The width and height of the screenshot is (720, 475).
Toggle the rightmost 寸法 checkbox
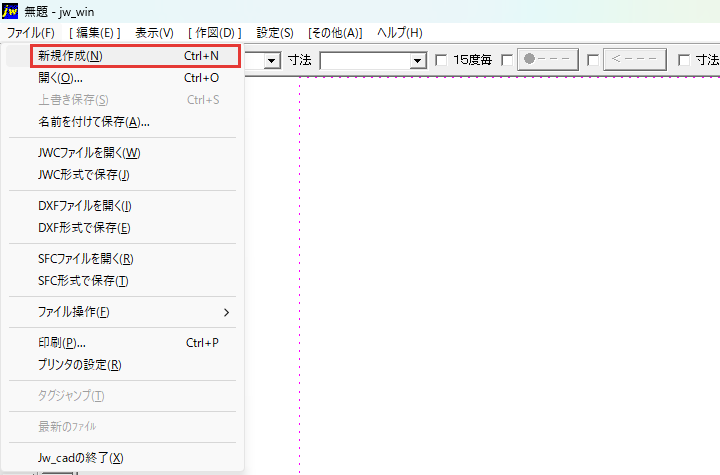[x=684, y=60]
